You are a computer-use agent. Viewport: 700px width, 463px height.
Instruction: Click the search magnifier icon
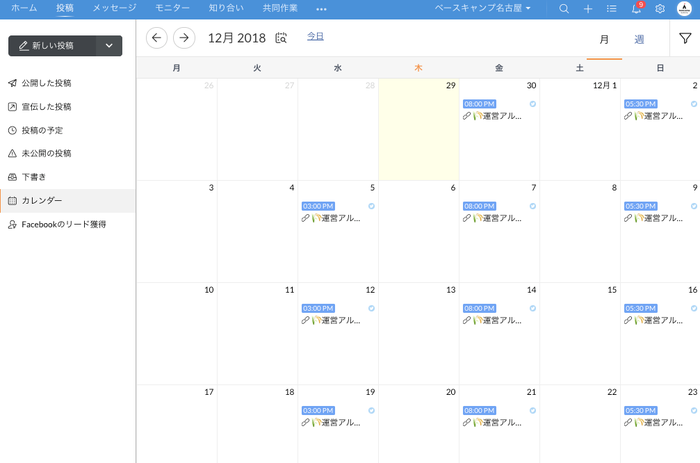coord(564,8)
